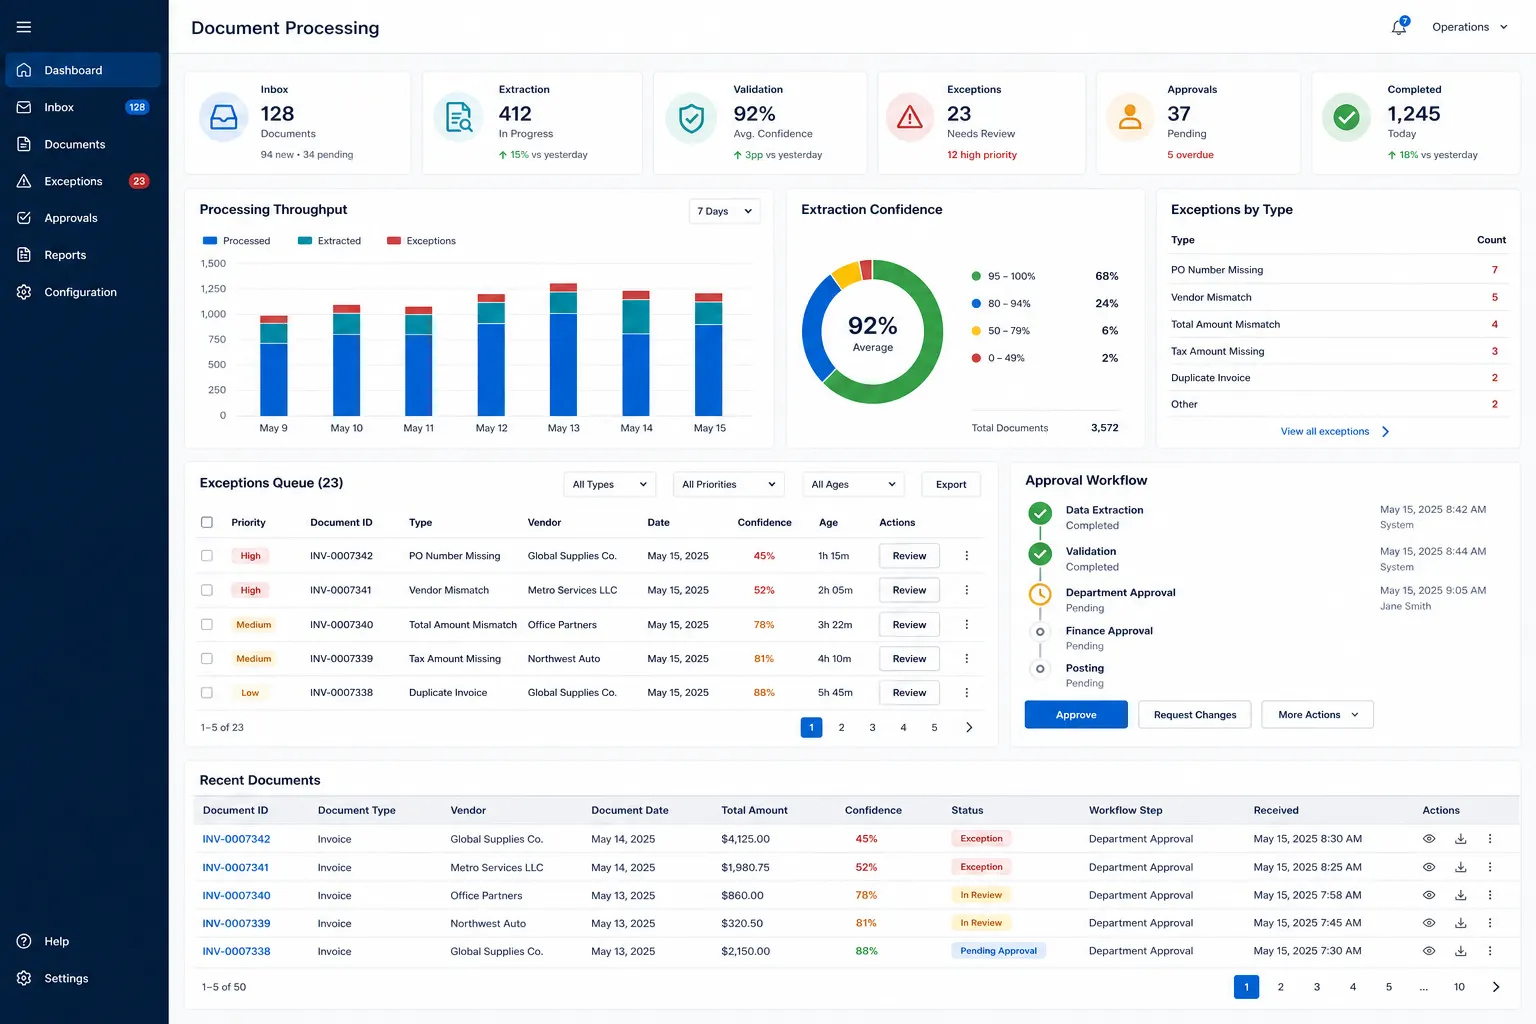This screenshot has width=1536, height=1024.
Task: Open Approvals in the sidebar
Action: pyautogui.click(x=83, y=218)
